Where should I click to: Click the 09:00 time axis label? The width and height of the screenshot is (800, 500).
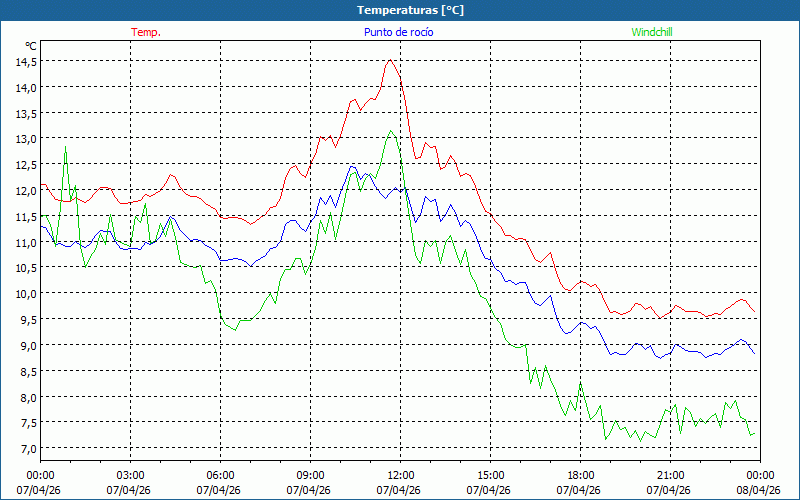tap(310, 474)
